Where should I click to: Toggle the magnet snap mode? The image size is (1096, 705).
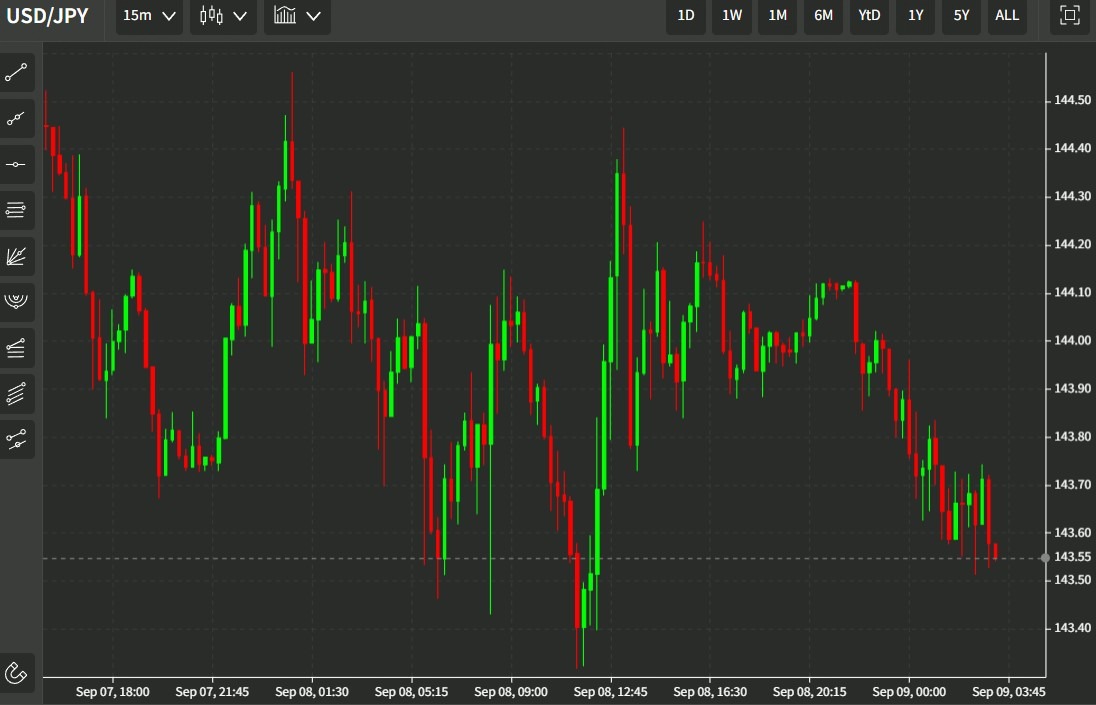pyautogui.click(x=17, y=672)
